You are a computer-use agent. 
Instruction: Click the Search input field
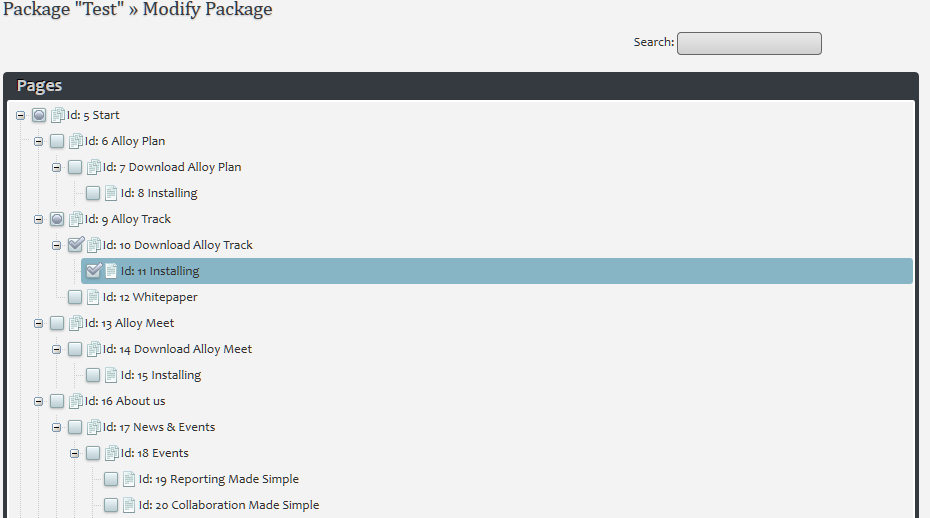point(749,43)
